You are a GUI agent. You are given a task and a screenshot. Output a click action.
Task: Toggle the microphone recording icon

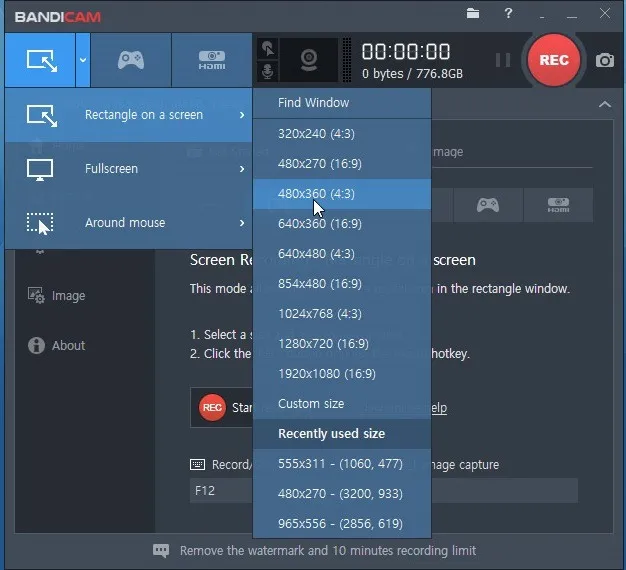pyautogui.click(x=268, y=71)
